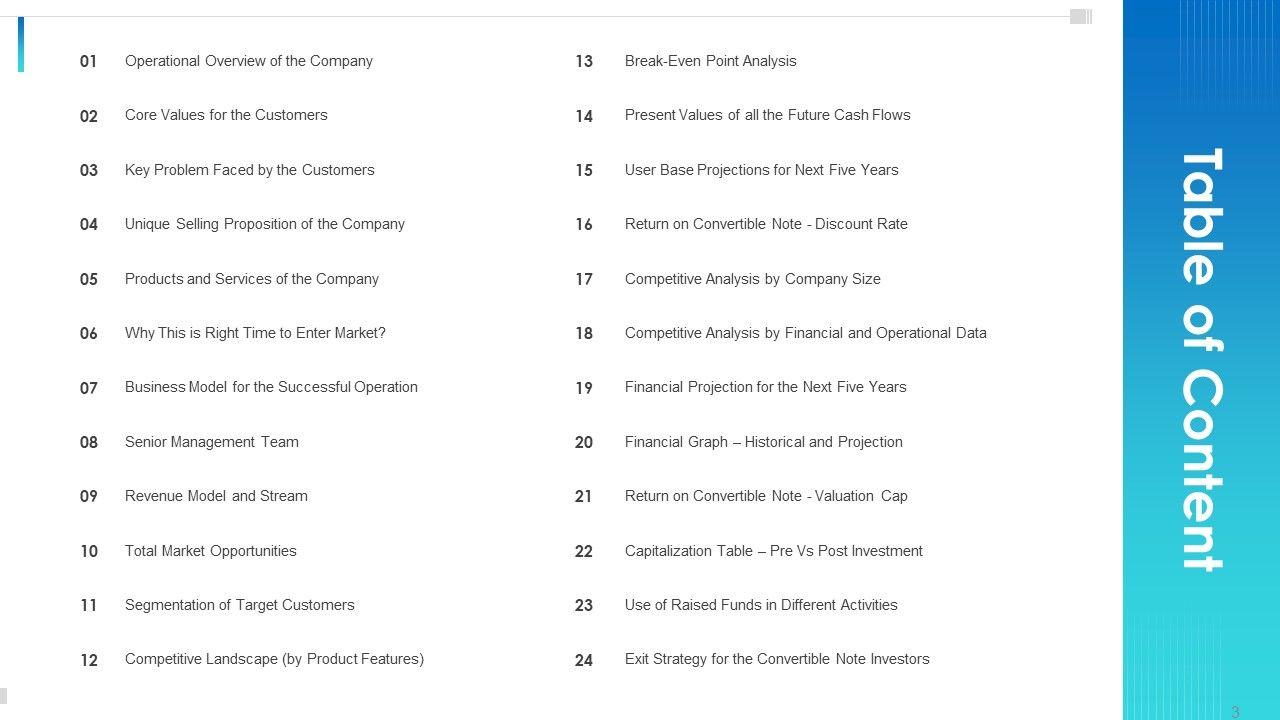Select 'Capitalization Table – Pre Vs Post Investment'

coord(773,551)
